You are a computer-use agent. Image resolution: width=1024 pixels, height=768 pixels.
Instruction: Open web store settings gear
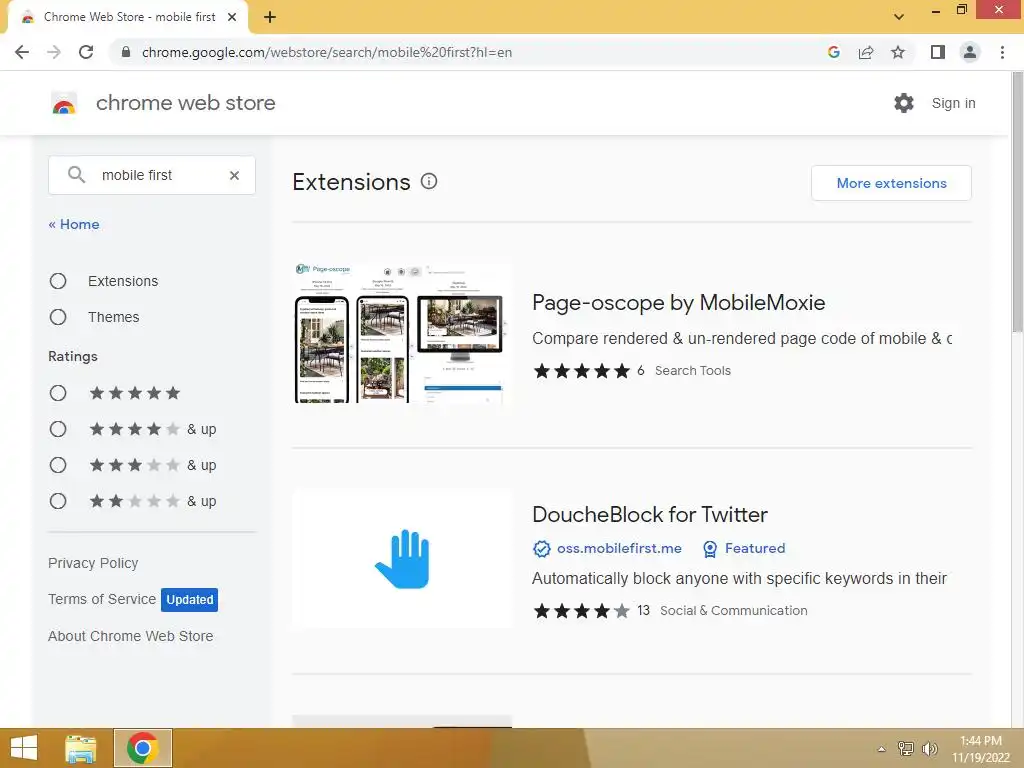[904, 103]
